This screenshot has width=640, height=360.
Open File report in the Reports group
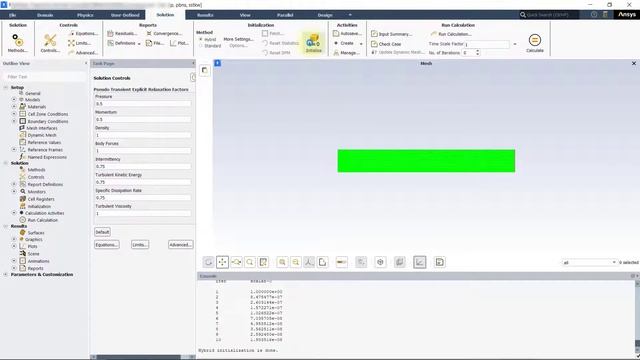coord(155,43)
